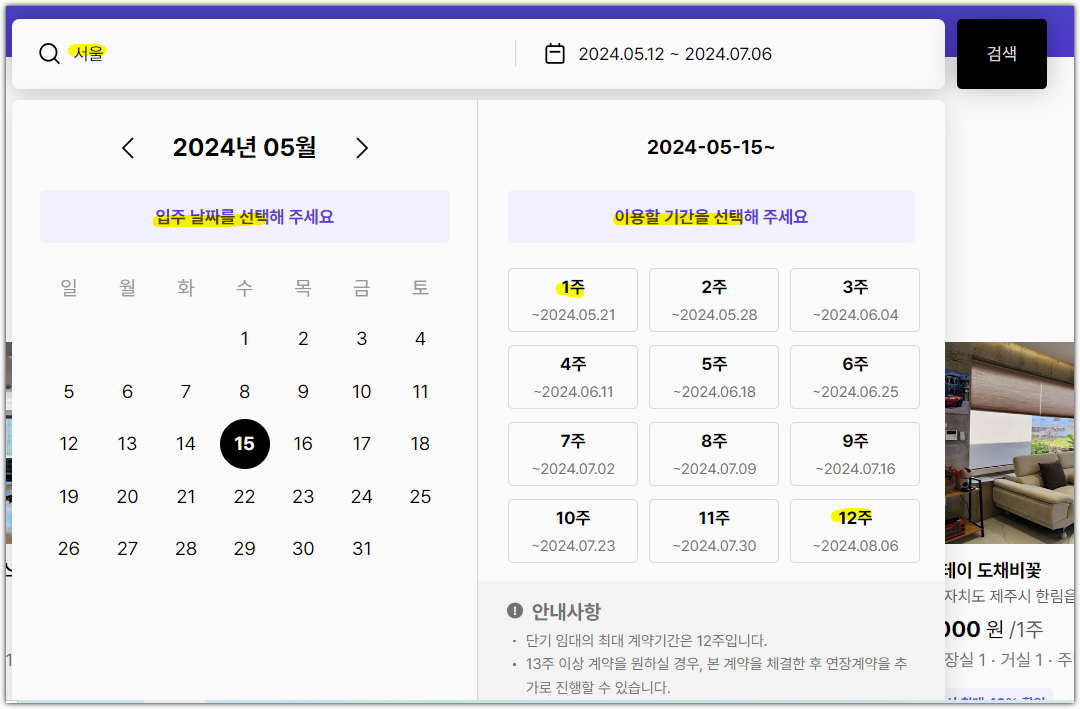The image size is (1080, 709).
Task: Go to next month with right arrow
Action: pyautogui.click(x=362, y=147)
